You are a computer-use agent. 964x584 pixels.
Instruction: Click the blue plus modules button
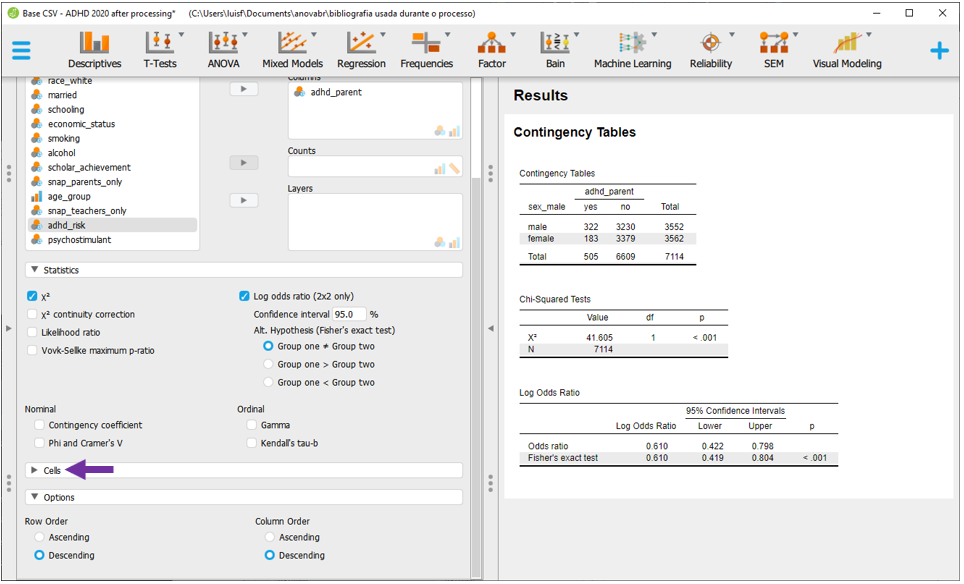pos(939,51)
